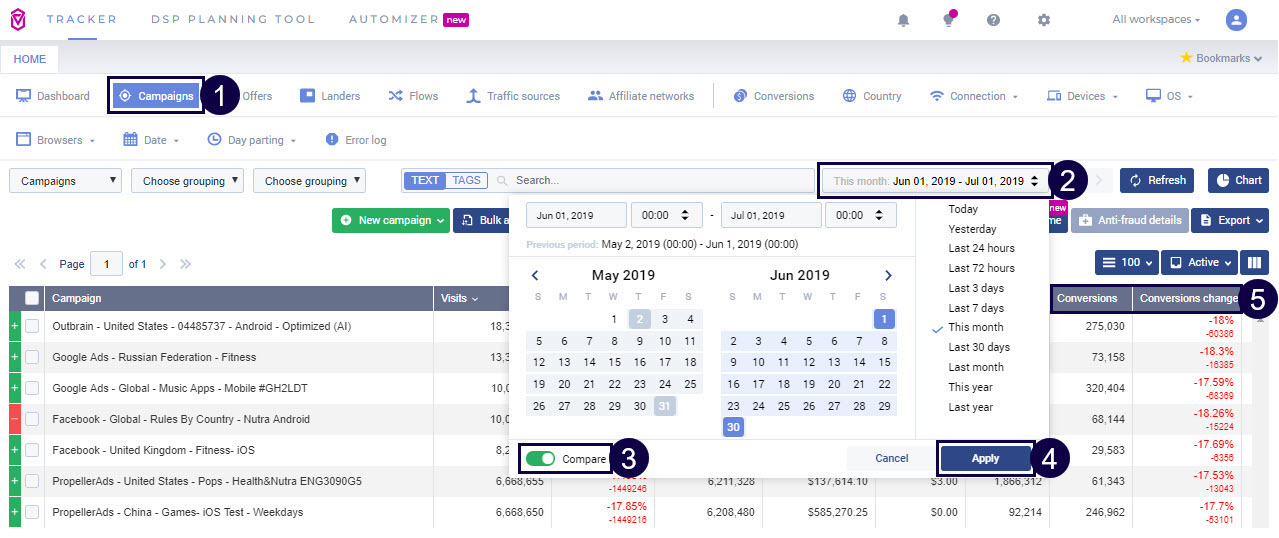The width and height of the screenshot is (1279, 538).
Task: Click the user profile avatar icon
Action: click(1236, 20)
